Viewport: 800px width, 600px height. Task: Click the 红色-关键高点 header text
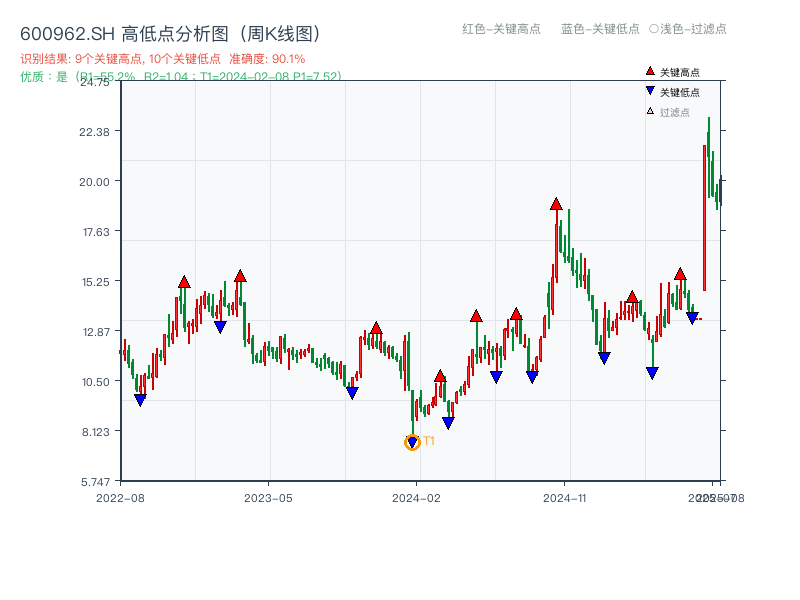pyautogui.click(x=501, y=29)
